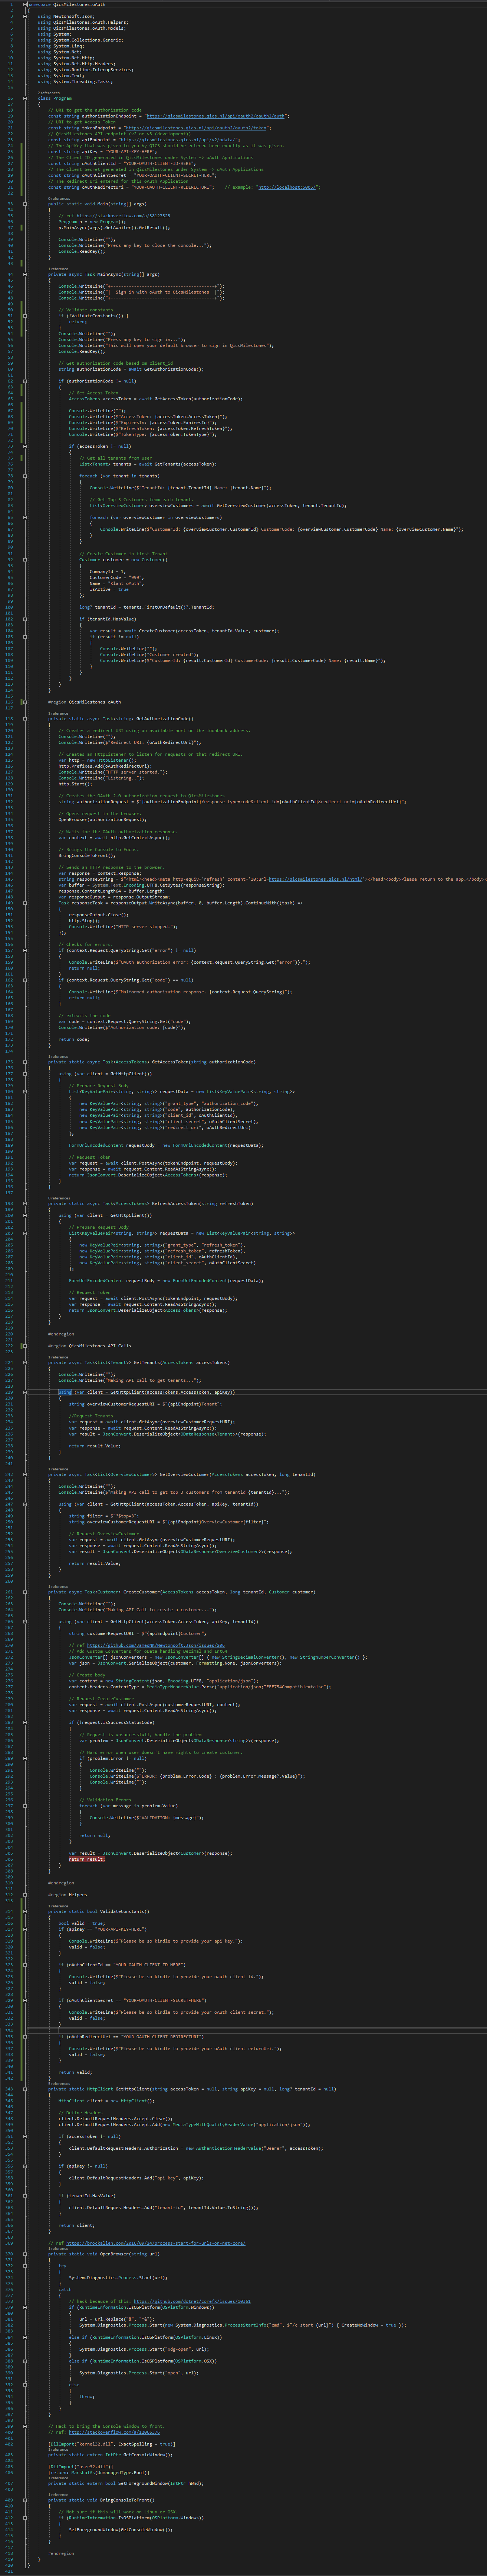Collapse the class Program block

coord(25,98)
